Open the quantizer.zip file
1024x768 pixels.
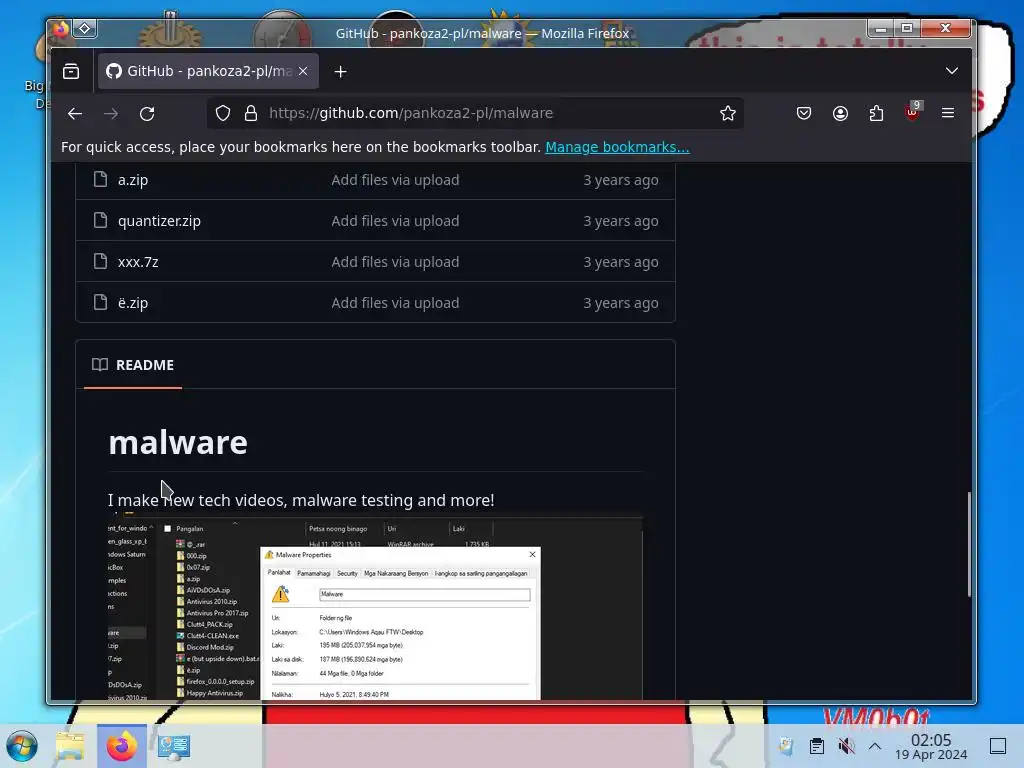[159, 221]
